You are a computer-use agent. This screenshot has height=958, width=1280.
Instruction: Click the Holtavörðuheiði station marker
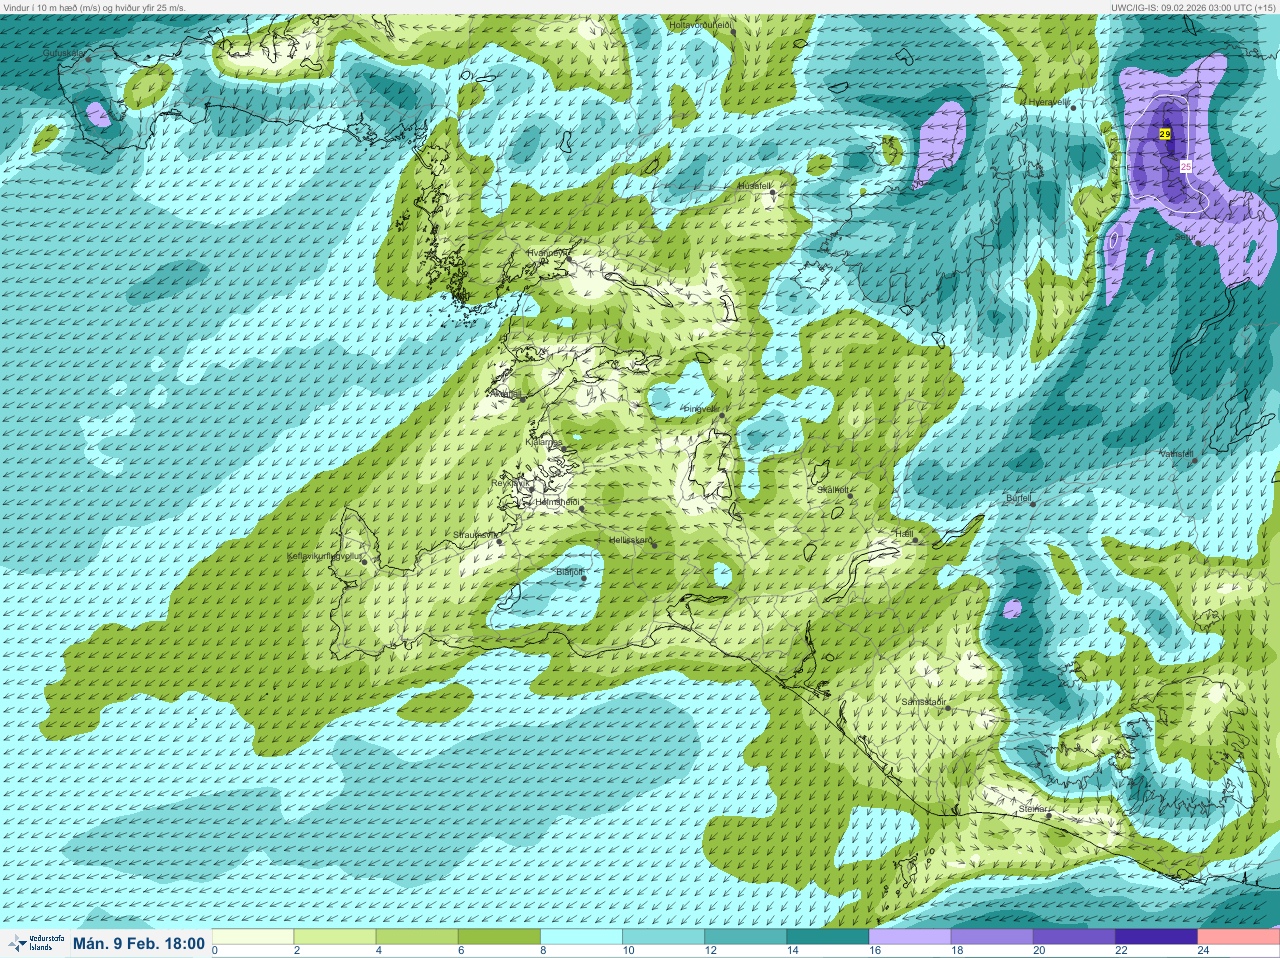pyautogui.click(x=733, y=32)
